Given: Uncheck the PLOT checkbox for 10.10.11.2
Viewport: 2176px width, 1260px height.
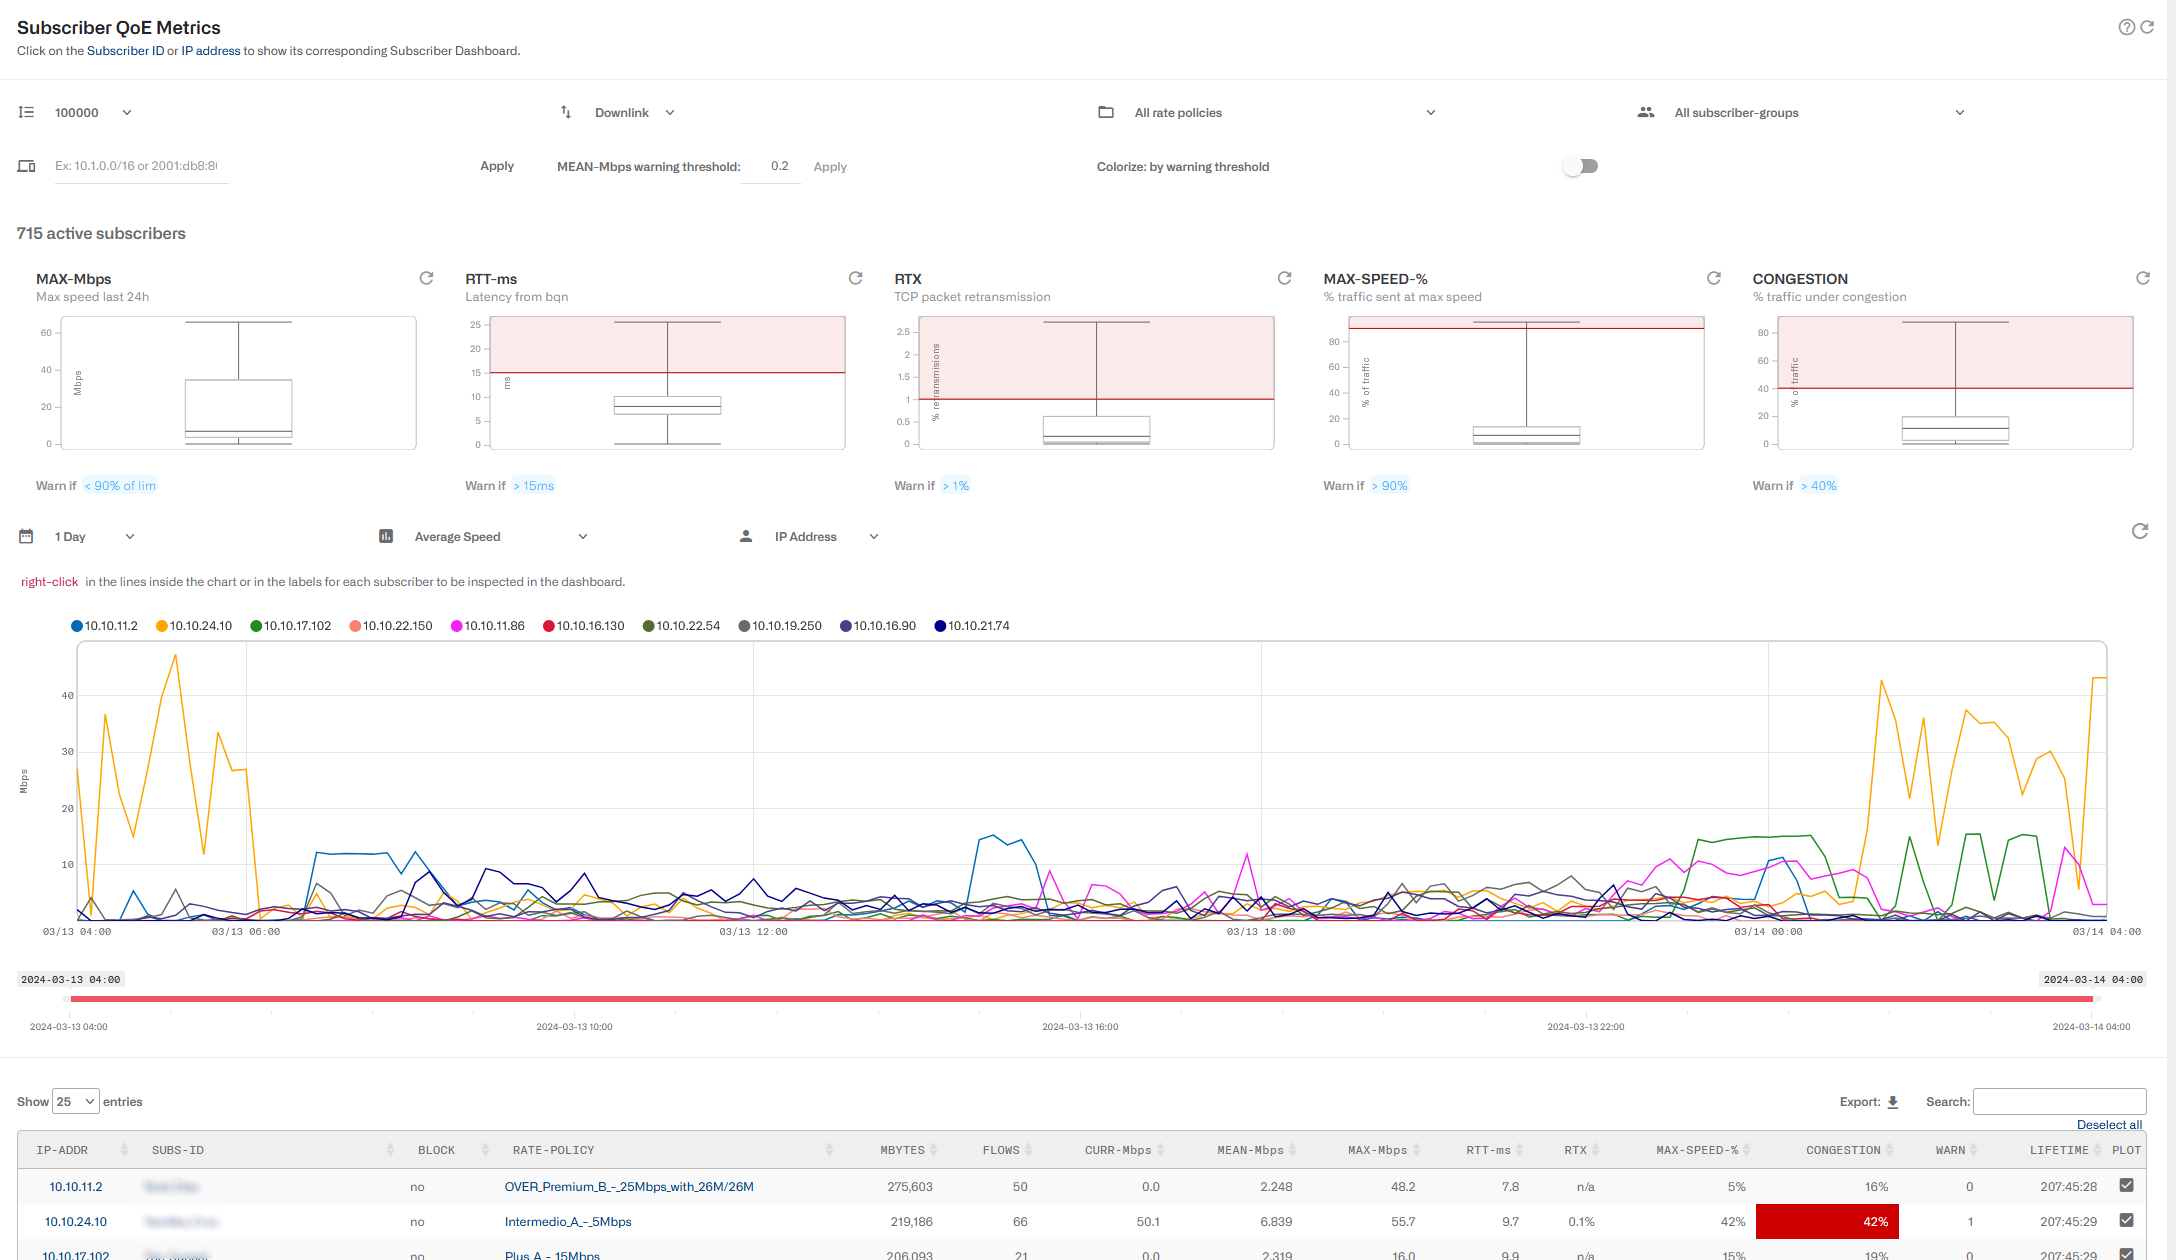Looking at the screenshot, I should click(x=2128, y=1186).
